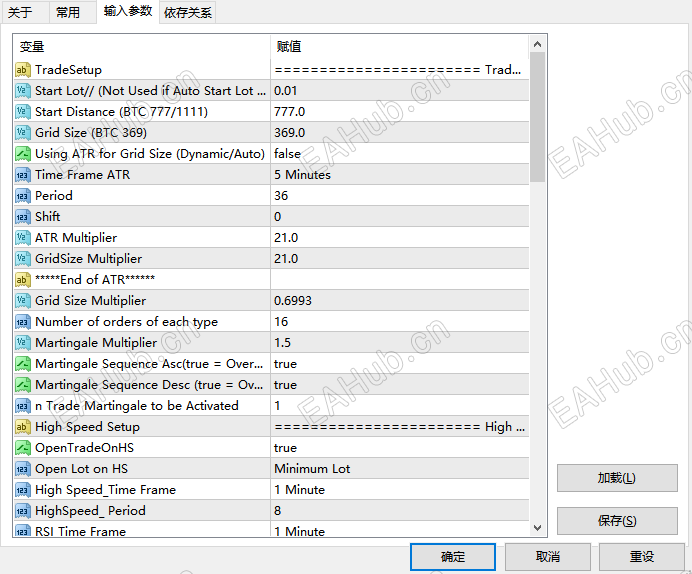The height and width of the screenshot is (574, 692).
Task: Edit the Grid Size value 369.0
Action: click(400, 133)
